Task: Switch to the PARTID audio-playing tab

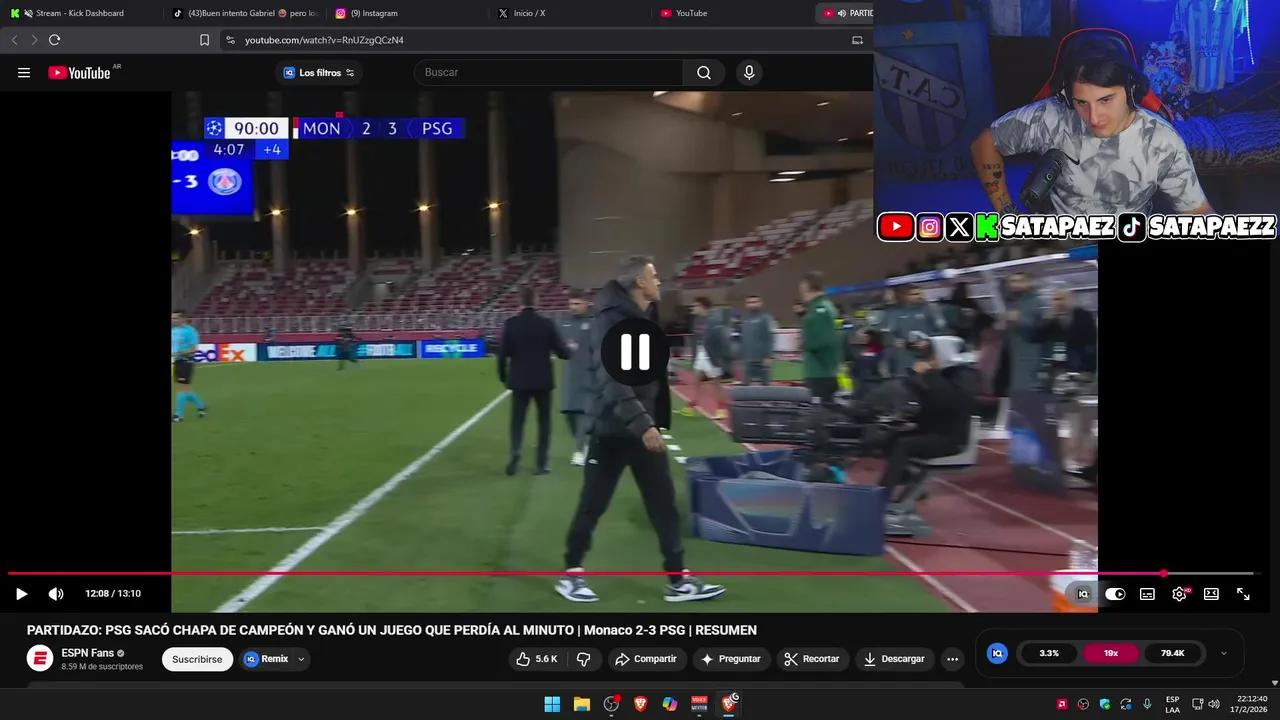Action: pyautogui.click(x=845, y=13)
